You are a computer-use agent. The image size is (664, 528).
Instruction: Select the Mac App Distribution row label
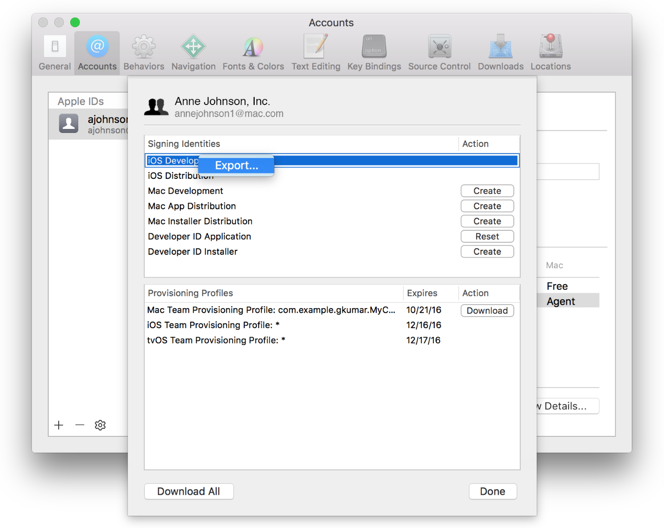(192, 206)
